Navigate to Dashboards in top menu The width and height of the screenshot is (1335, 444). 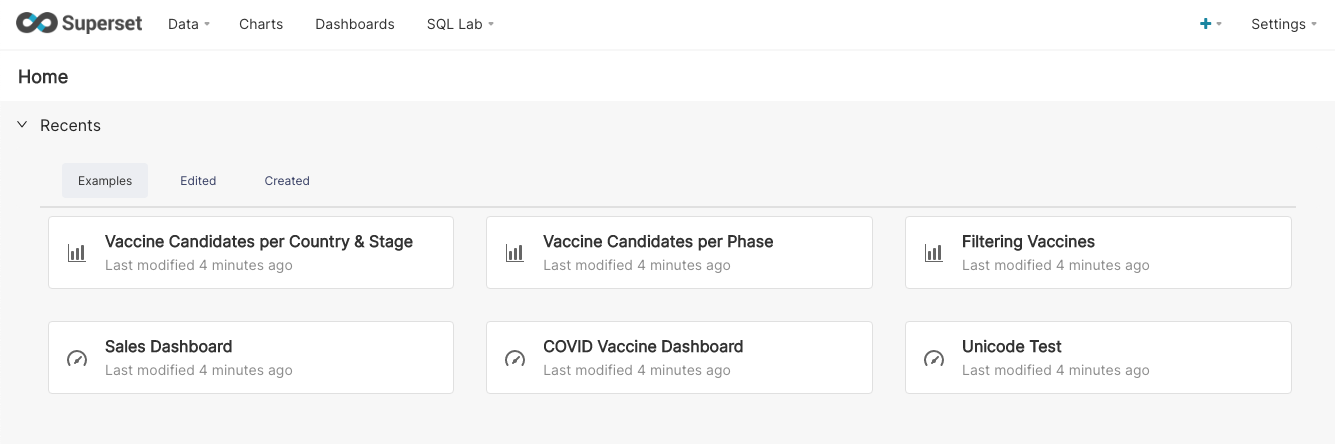[355, 24]
